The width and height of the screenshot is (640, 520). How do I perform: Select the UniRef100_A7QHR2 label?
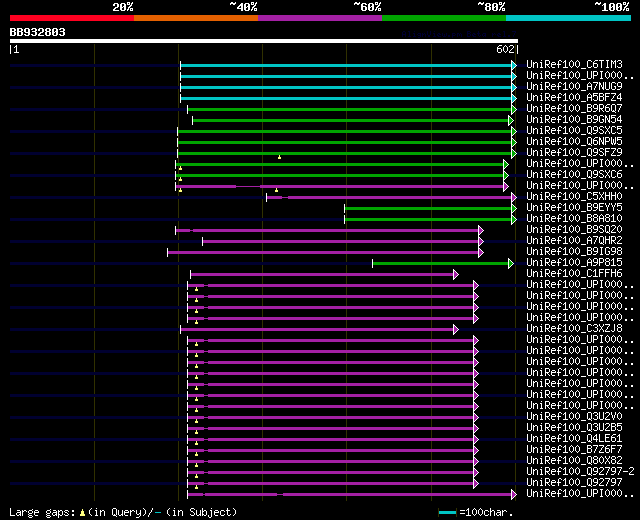(574, 241)
